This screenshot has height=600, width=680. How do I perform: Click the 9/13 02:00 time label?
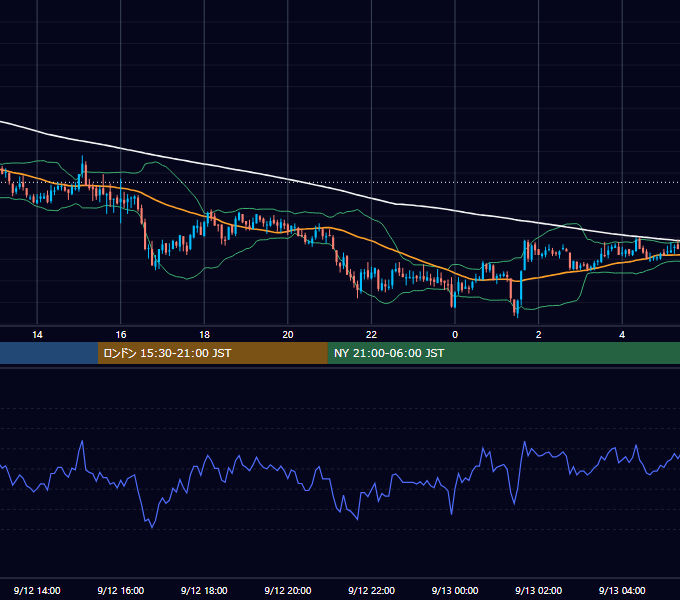coord(538,590)
